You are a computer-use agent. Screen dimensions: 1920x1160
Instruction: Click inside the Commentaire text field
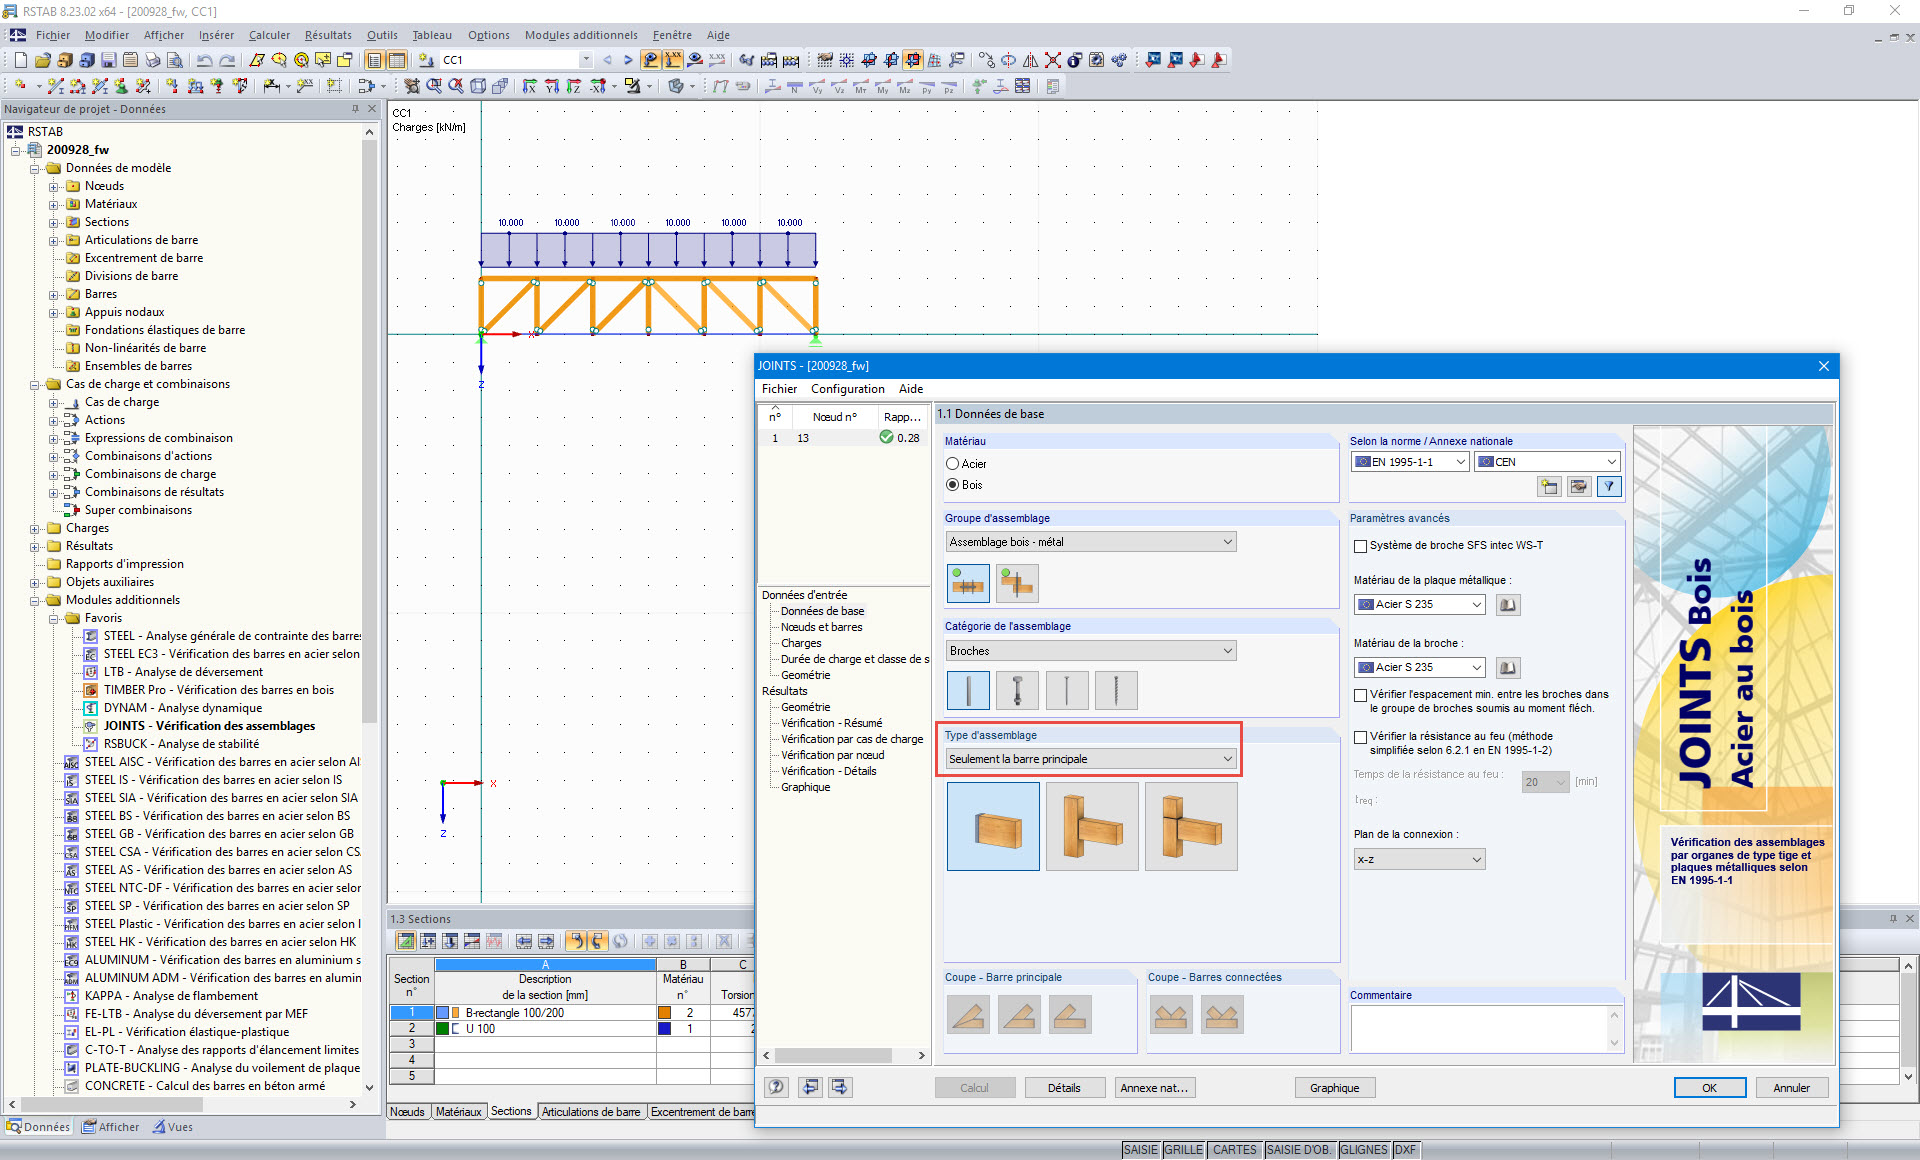[x=1485, y=1028]
